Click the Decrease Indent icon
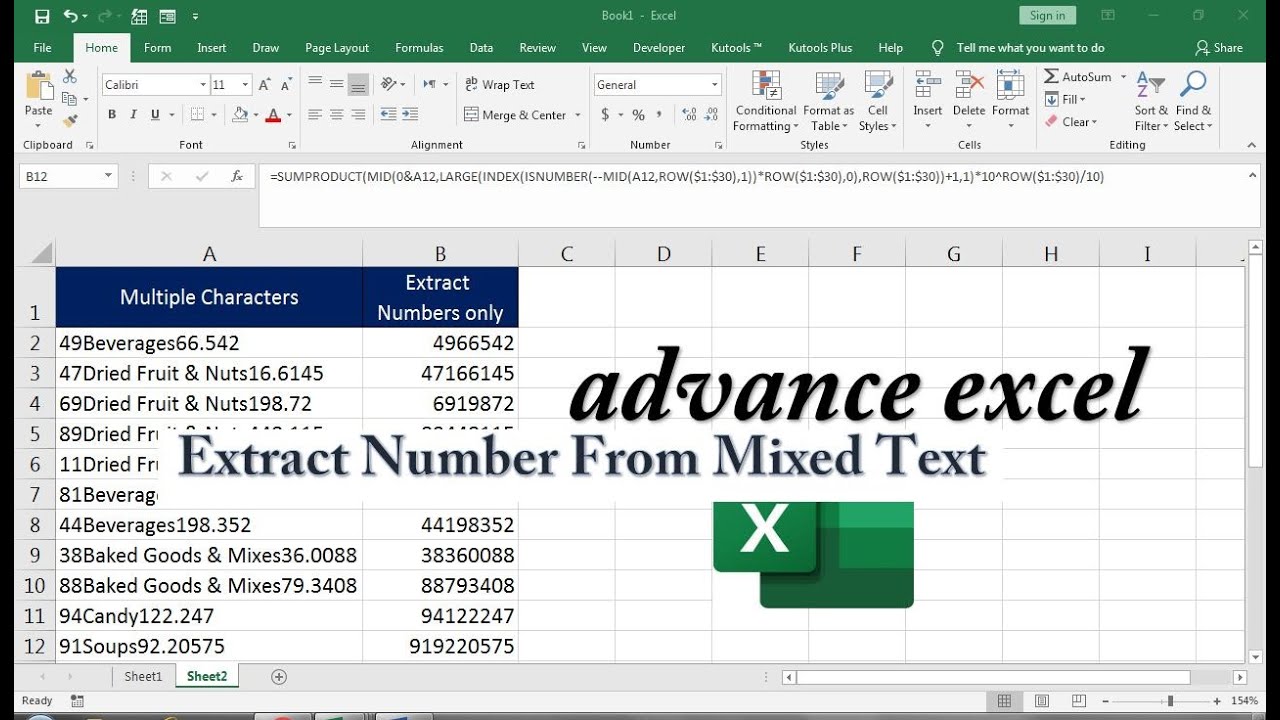The width and height of the screenshot is (1280, 720). click(x=388, y=115)
